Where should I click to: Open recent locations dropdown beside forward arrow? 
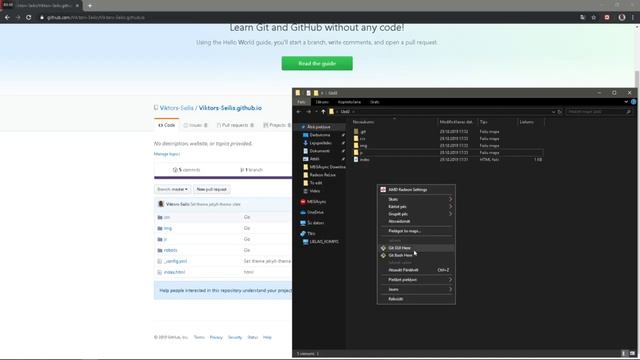tap(316, 111)
